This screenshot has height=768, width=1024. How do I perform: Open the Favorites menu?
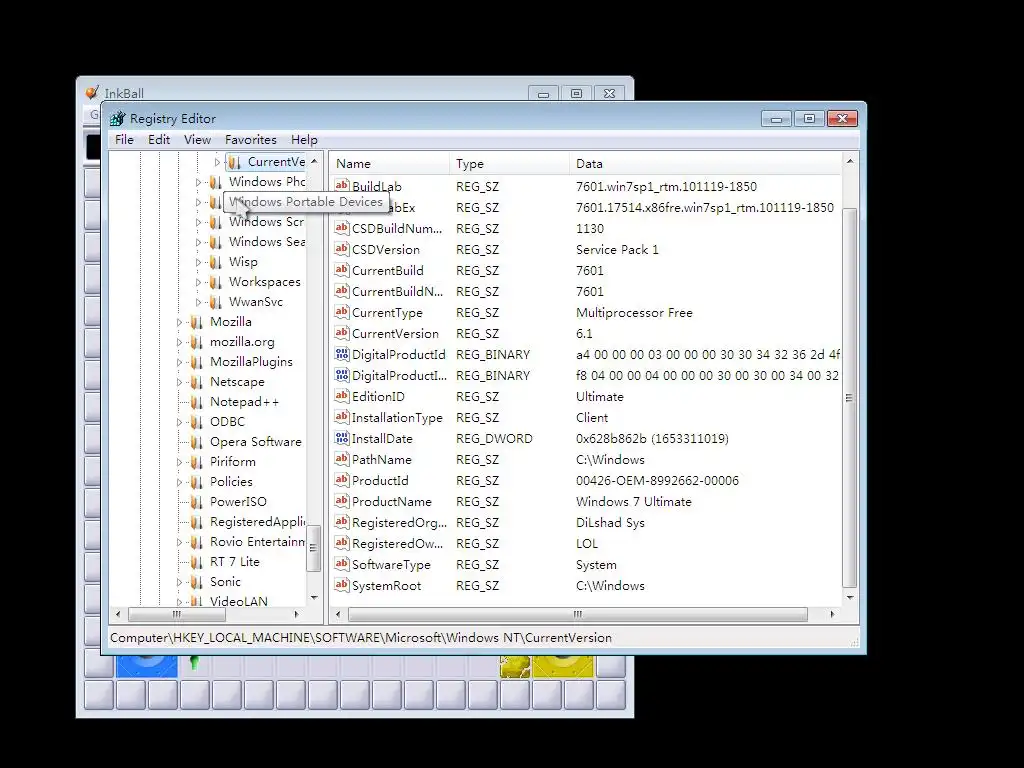point(251,139)
